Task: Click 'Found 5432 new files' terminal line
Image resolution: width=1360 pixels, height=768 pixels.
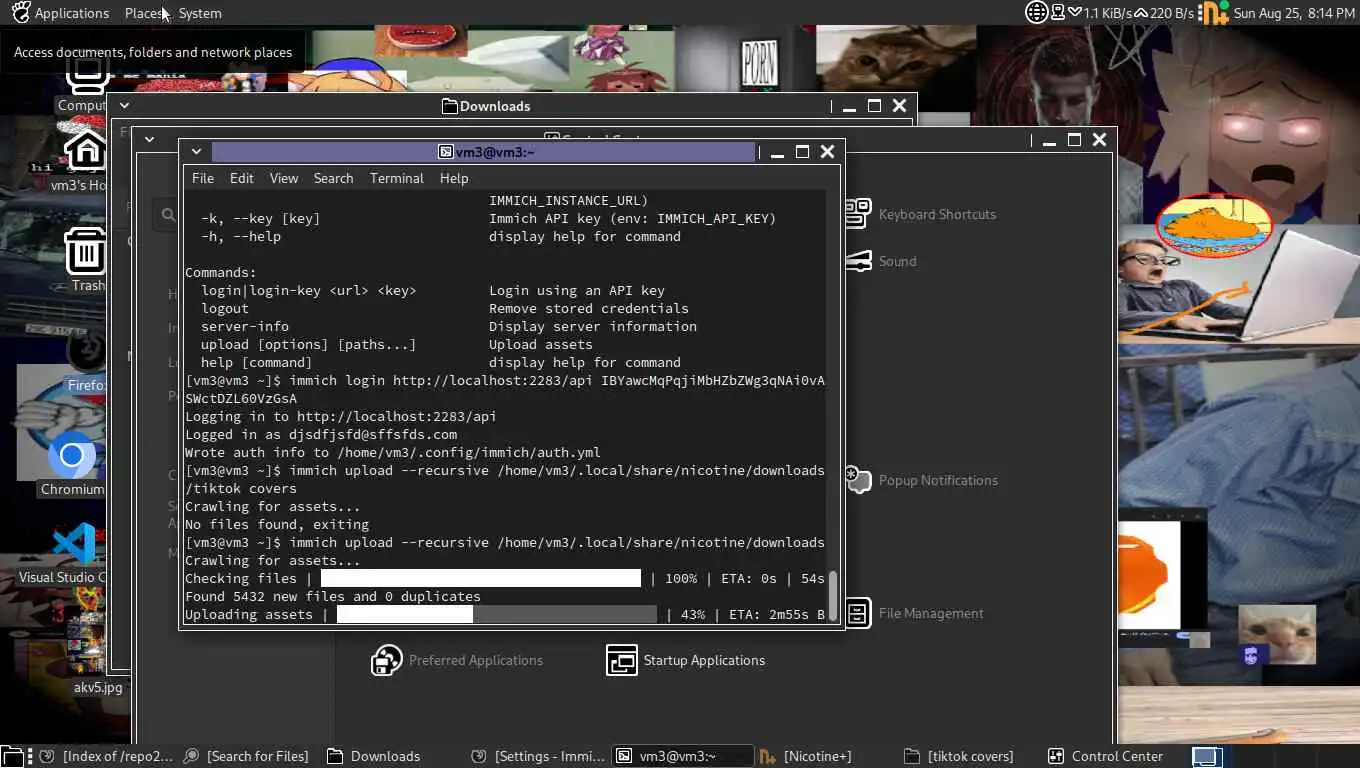Action: pos(333,596)
